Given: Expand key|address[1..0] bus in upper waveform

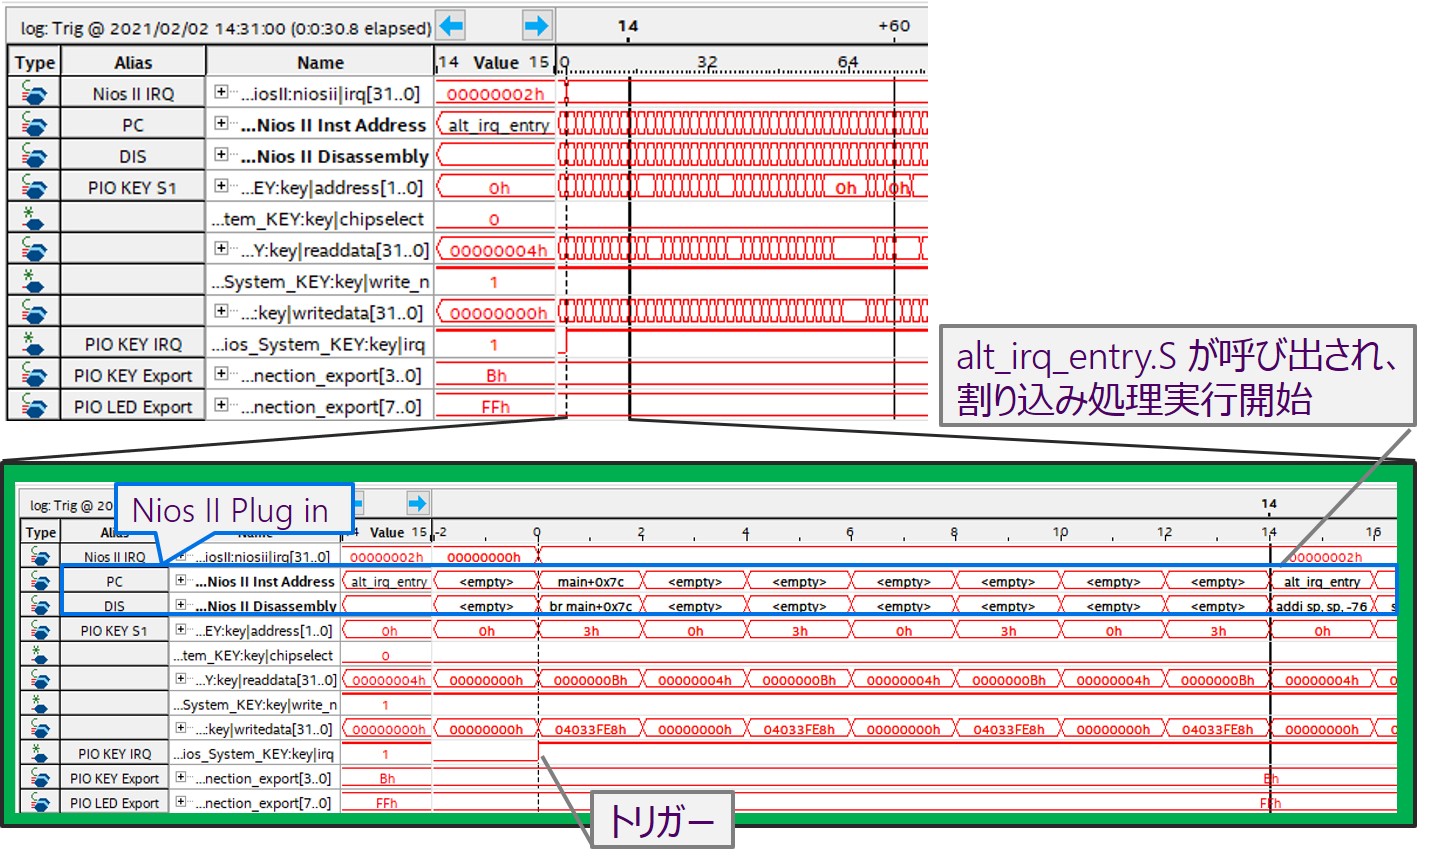Looking at the screenshot, I should point(221,186).
